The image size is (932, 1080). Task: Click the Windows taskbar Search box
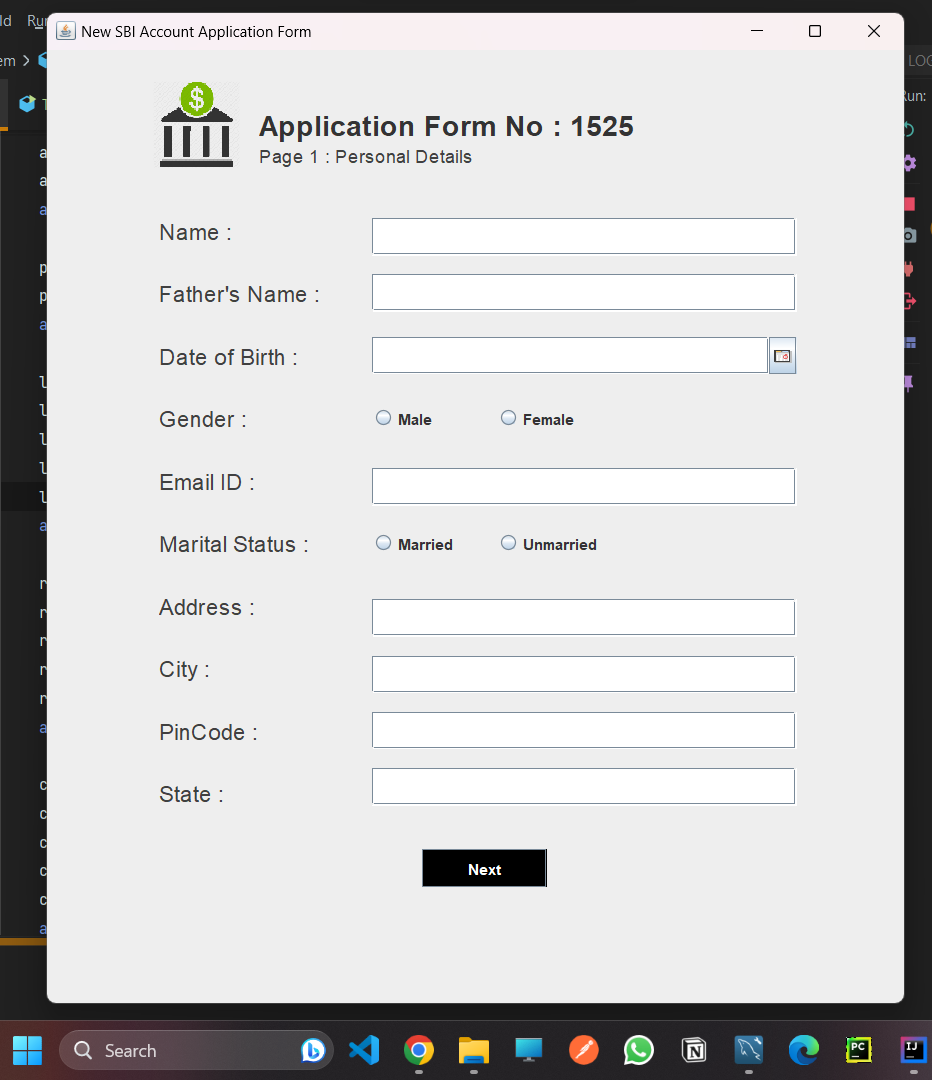196,1050
